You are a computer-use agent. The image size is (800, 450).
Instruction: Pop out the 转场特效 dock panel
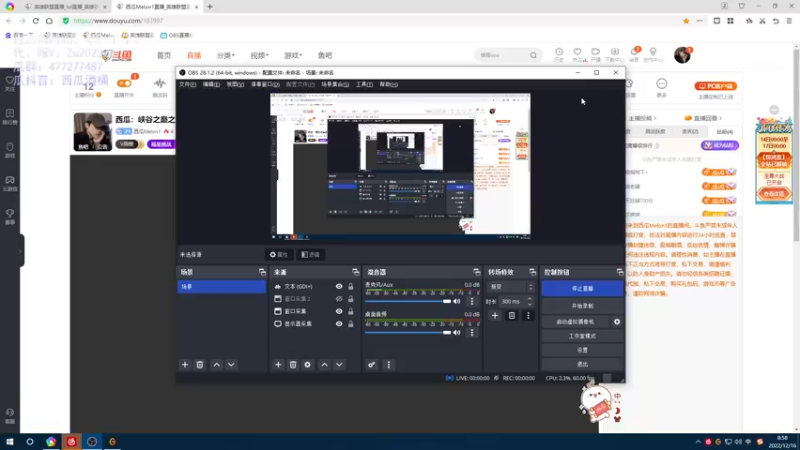[533, 272]
